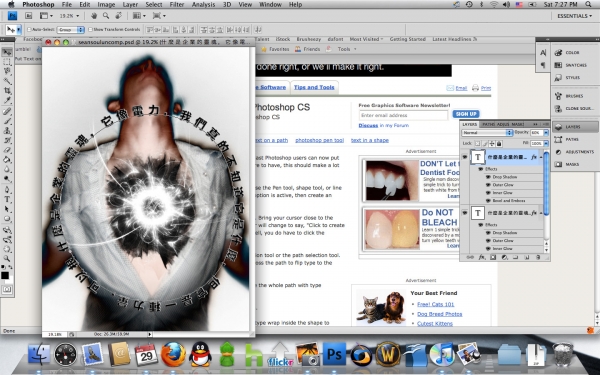Viewport: 600px width, 375px height.
Task: Open the Image menu
Action: point(106,5)
